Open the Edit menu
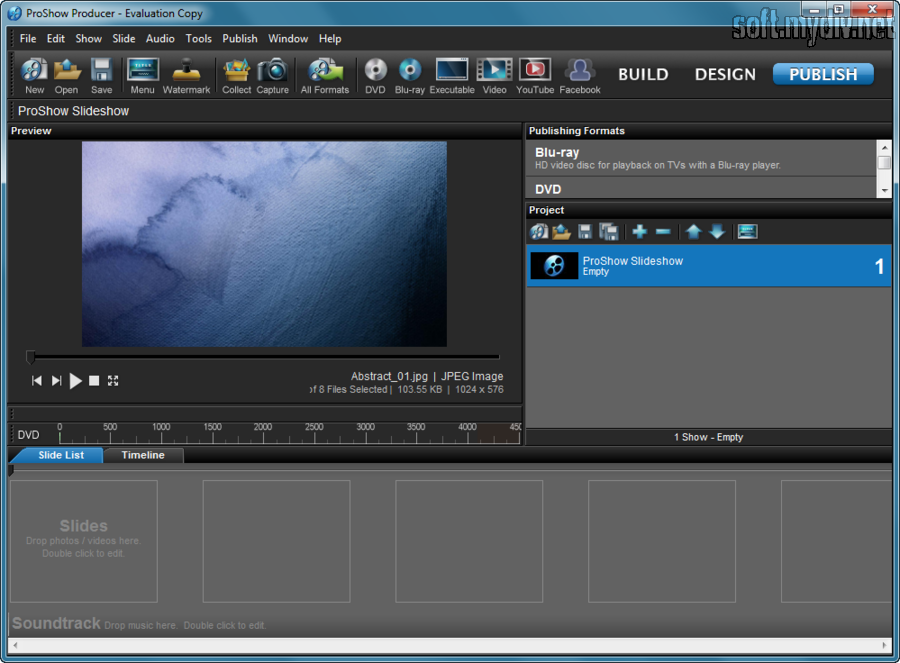Viewport: 900px width, 663px height. [56, 38]
